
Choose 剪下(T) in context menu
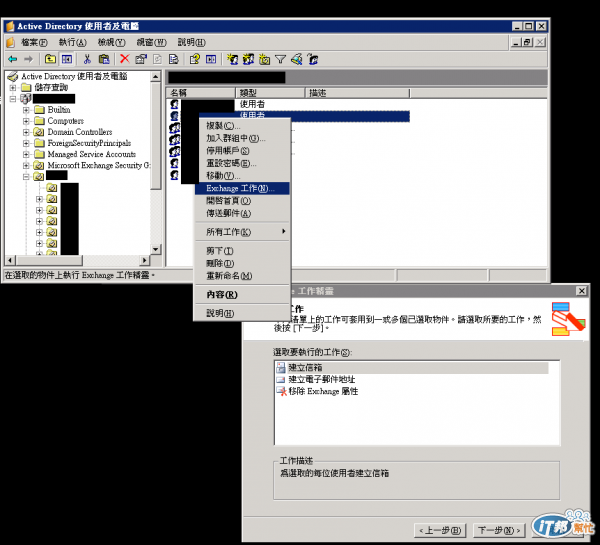242,251
